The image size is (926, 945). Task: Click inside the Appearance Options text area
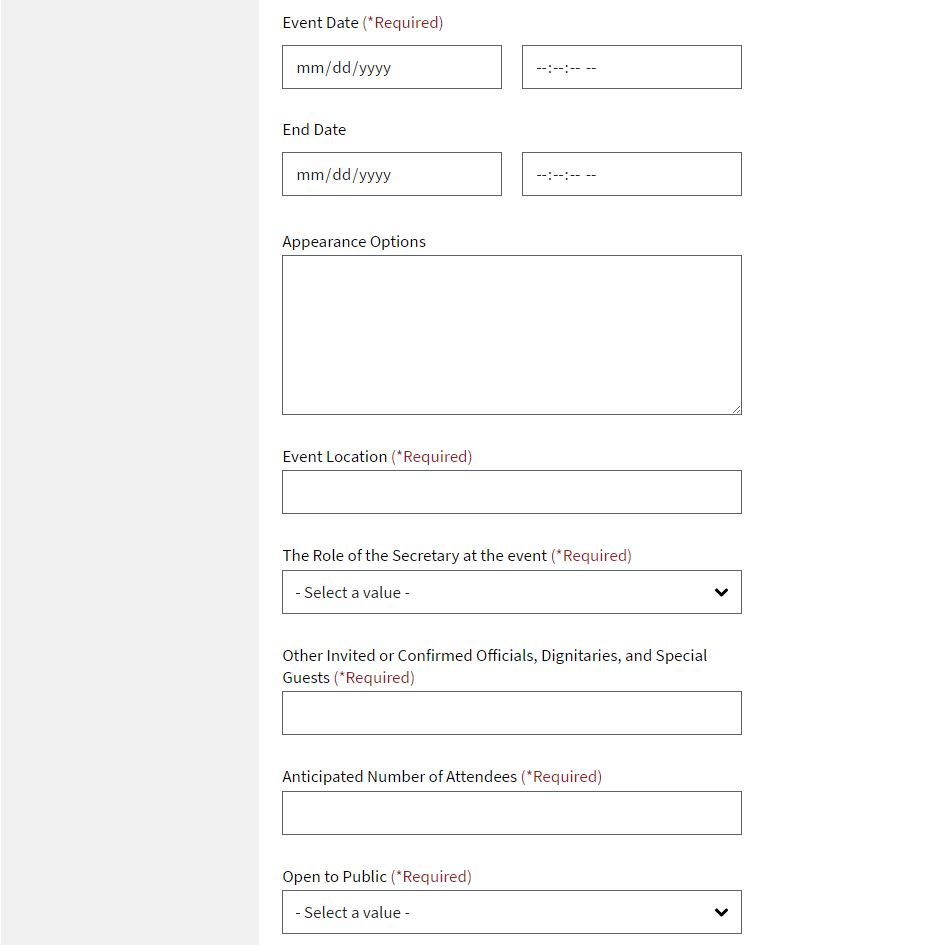pyautogui.click(x=511, y=334)
